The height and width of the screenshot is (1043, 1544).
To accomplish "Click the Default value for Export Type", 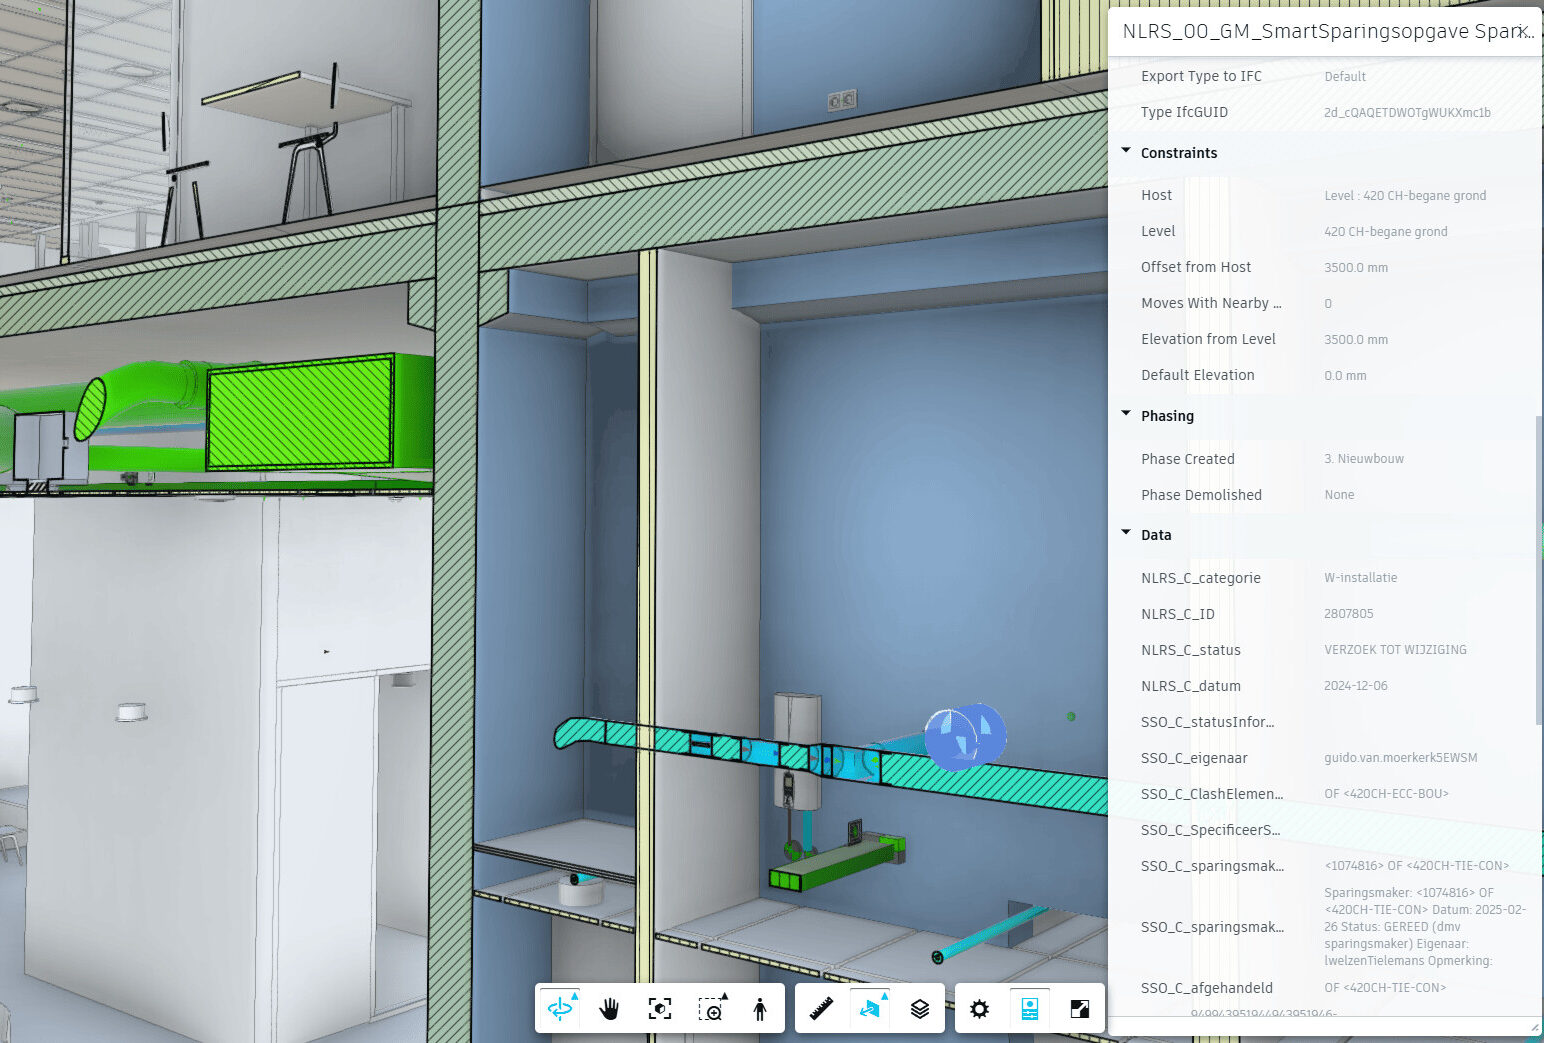I will 1344,76.
